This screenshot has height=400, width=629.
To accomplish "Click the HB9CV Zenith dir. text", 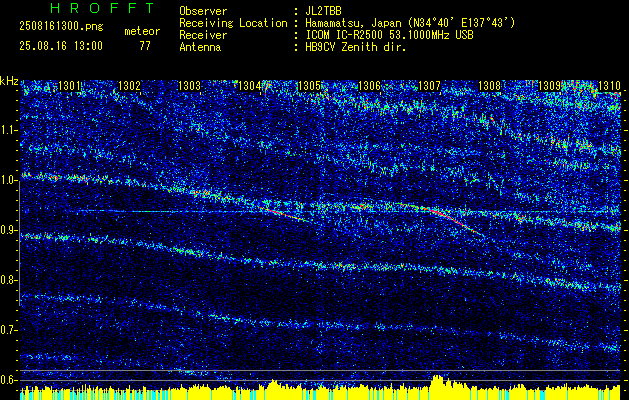I will (x=355, y=47).
